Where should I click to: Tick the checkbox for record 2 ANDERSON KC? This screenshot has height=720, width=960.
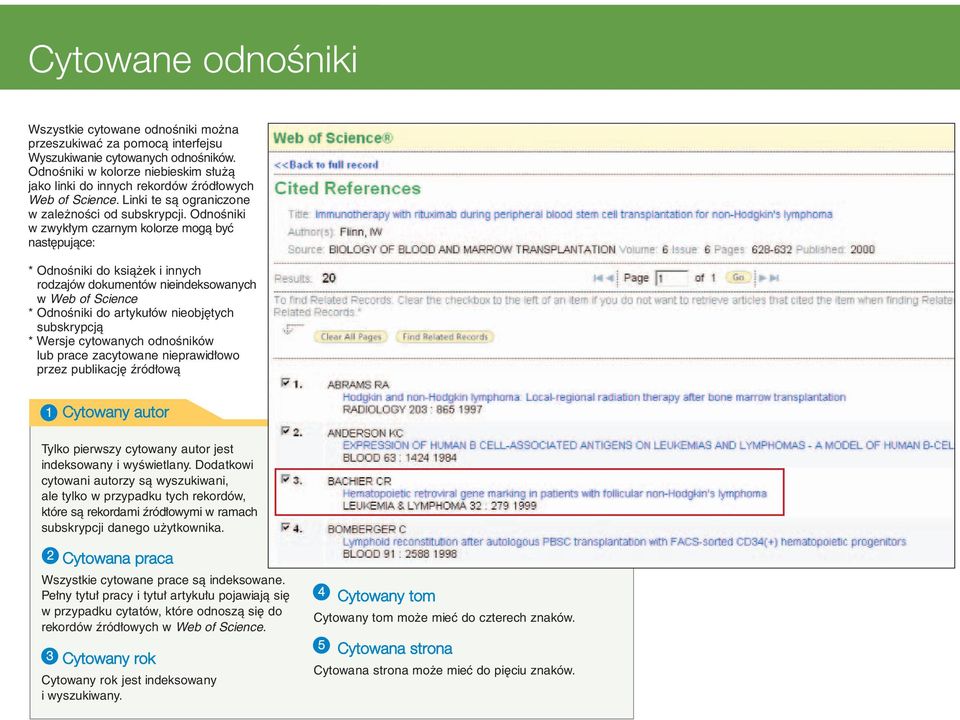pos(285,431)
